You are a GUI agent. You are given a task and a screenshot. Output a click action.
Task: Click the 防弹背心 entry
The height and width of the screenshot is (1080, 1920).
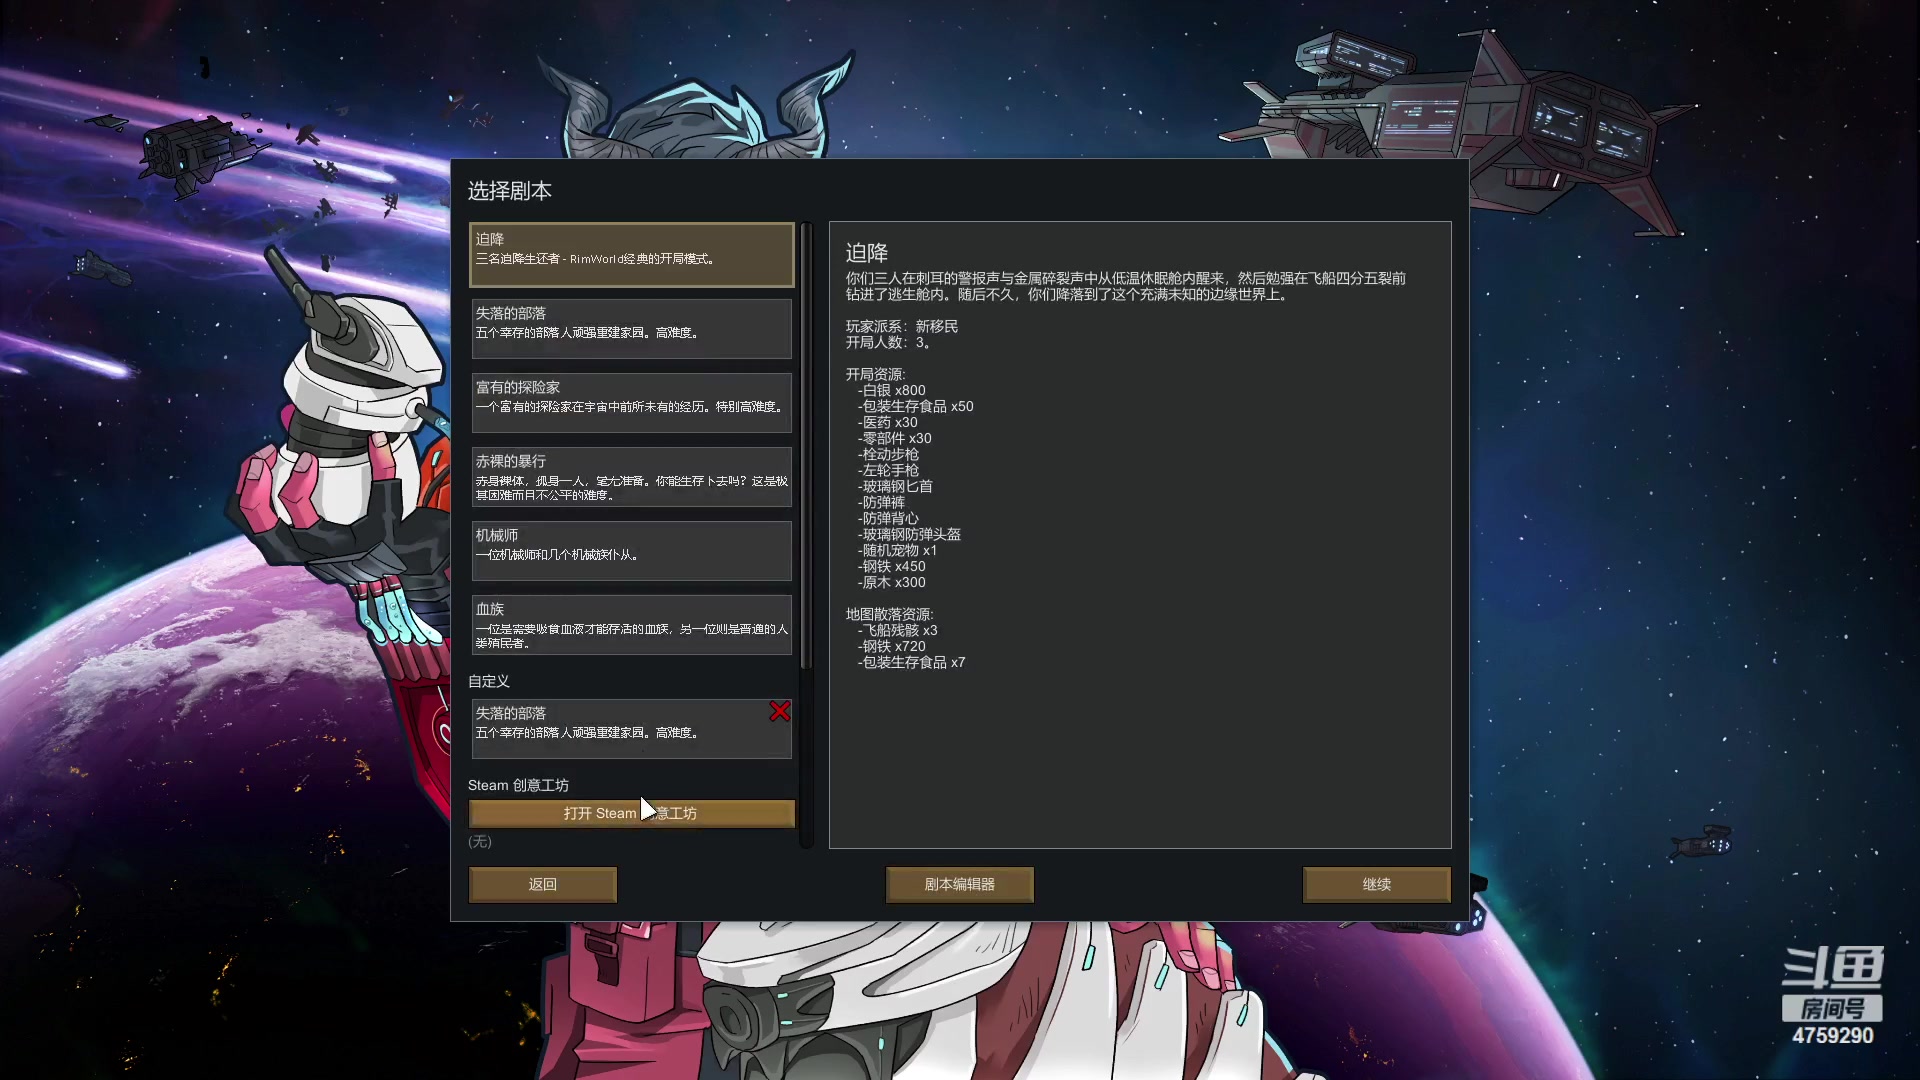[888, 518]
